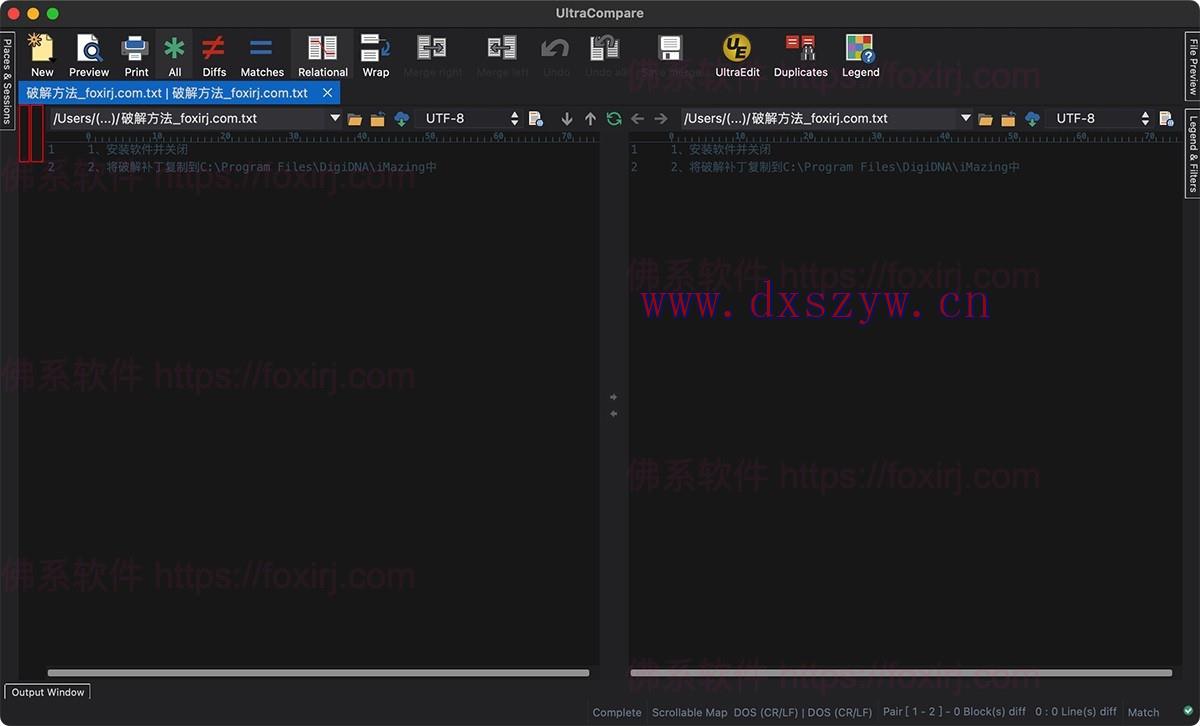Go to previous difference arrow
The image size is (1200, 726).
point(590,119)
